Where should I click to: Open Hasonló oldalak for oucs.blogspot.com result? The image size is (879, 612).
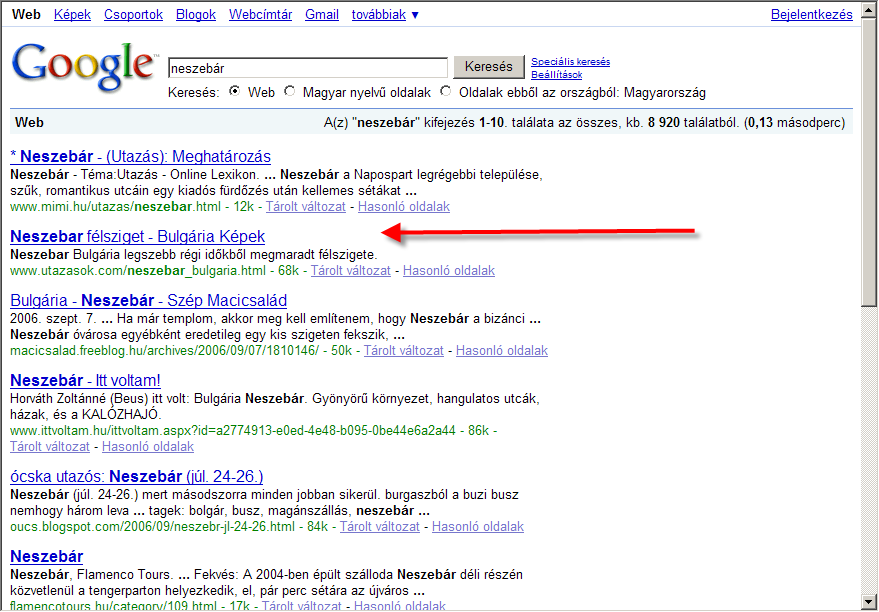(x=478, y=527)
